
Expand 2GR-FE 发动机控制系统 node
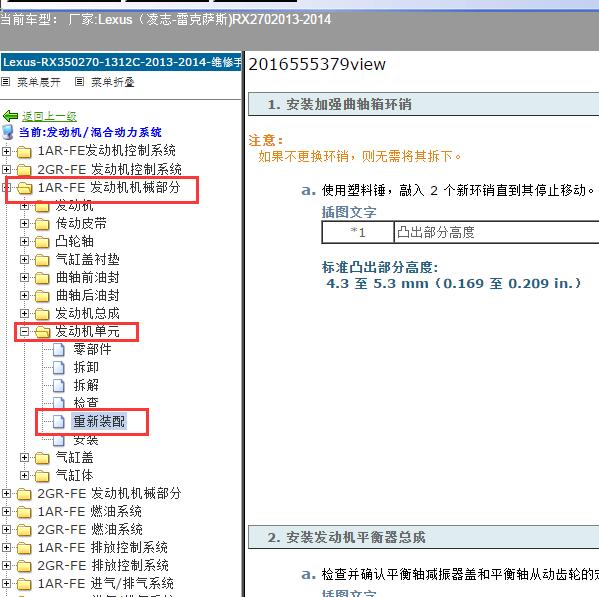point(6,169)
